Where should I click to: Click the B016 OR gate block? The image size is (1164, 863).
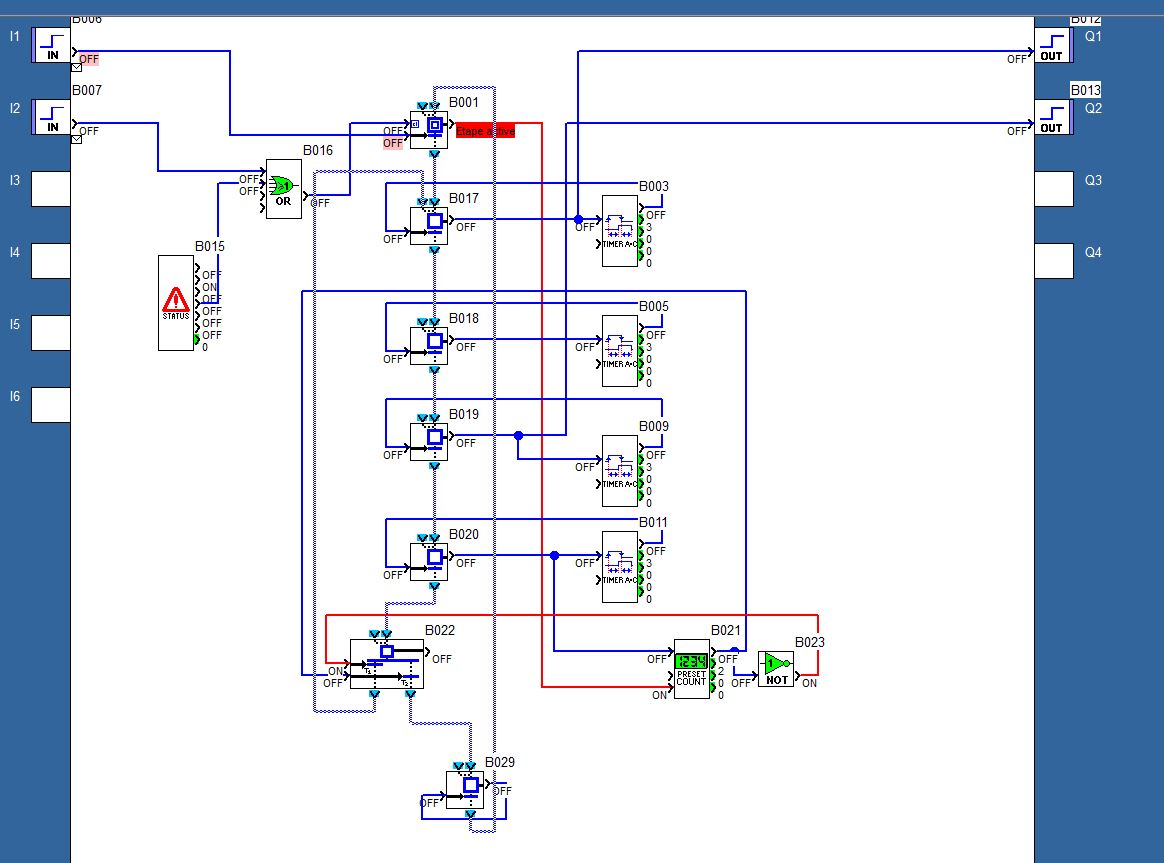tap(284, 189)
